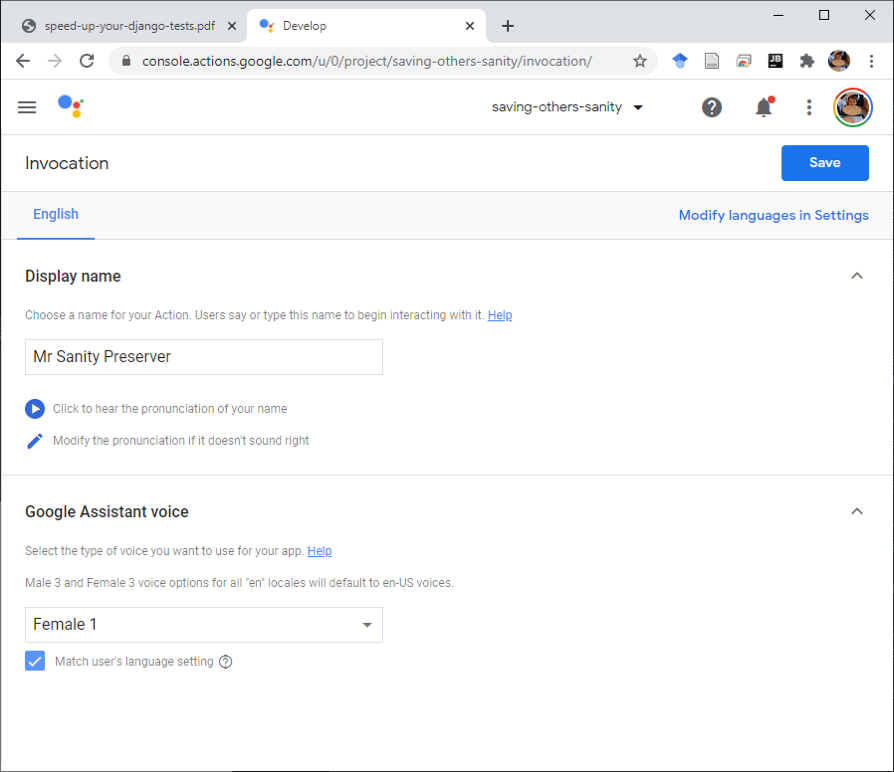Switch to the speed-up-your-django-tests.pdf tab
The height and width of the screenshot is (772, 894).
click(129, 26)
